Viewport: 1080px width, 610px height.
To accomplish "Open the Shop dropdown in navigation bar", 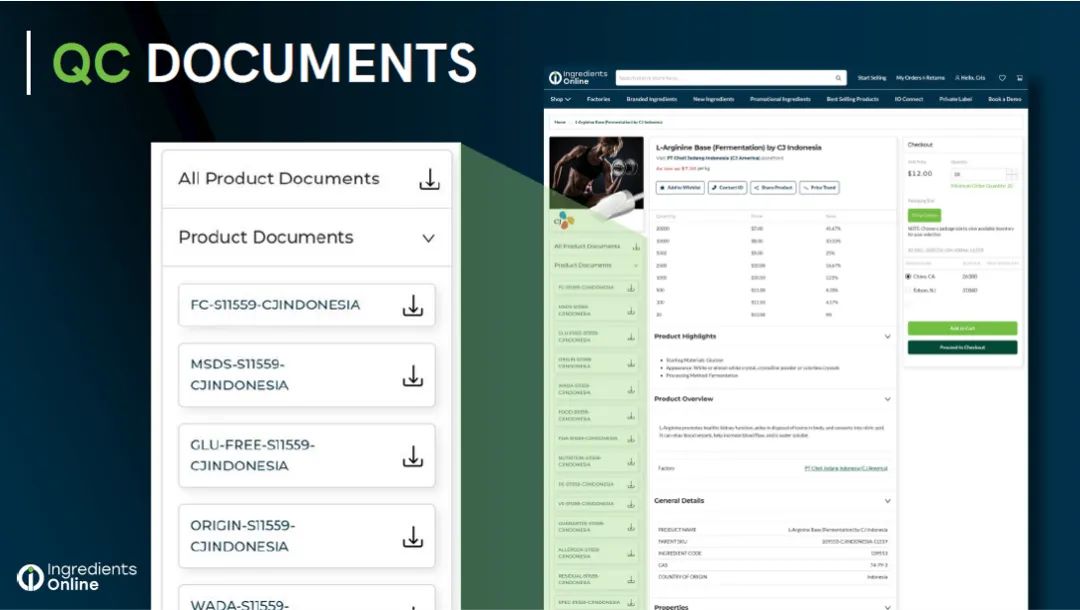I will point(560,99).
